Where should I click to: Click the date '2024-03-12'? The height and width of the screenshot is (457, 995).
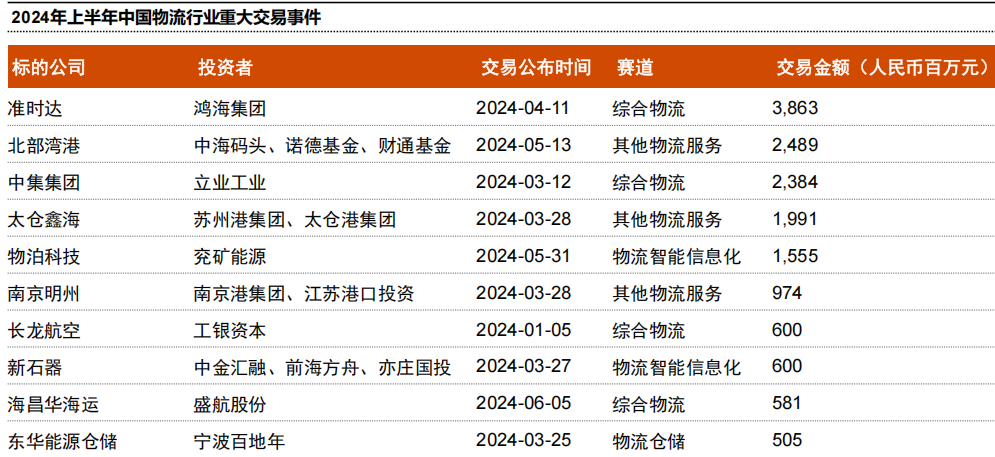(x=524, y=183)
